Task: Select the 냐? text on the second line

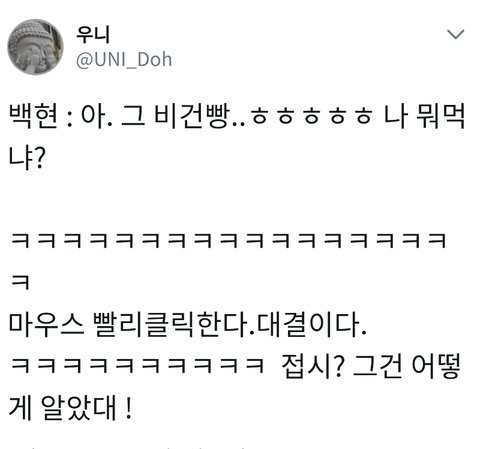Action: click(26, 158)
